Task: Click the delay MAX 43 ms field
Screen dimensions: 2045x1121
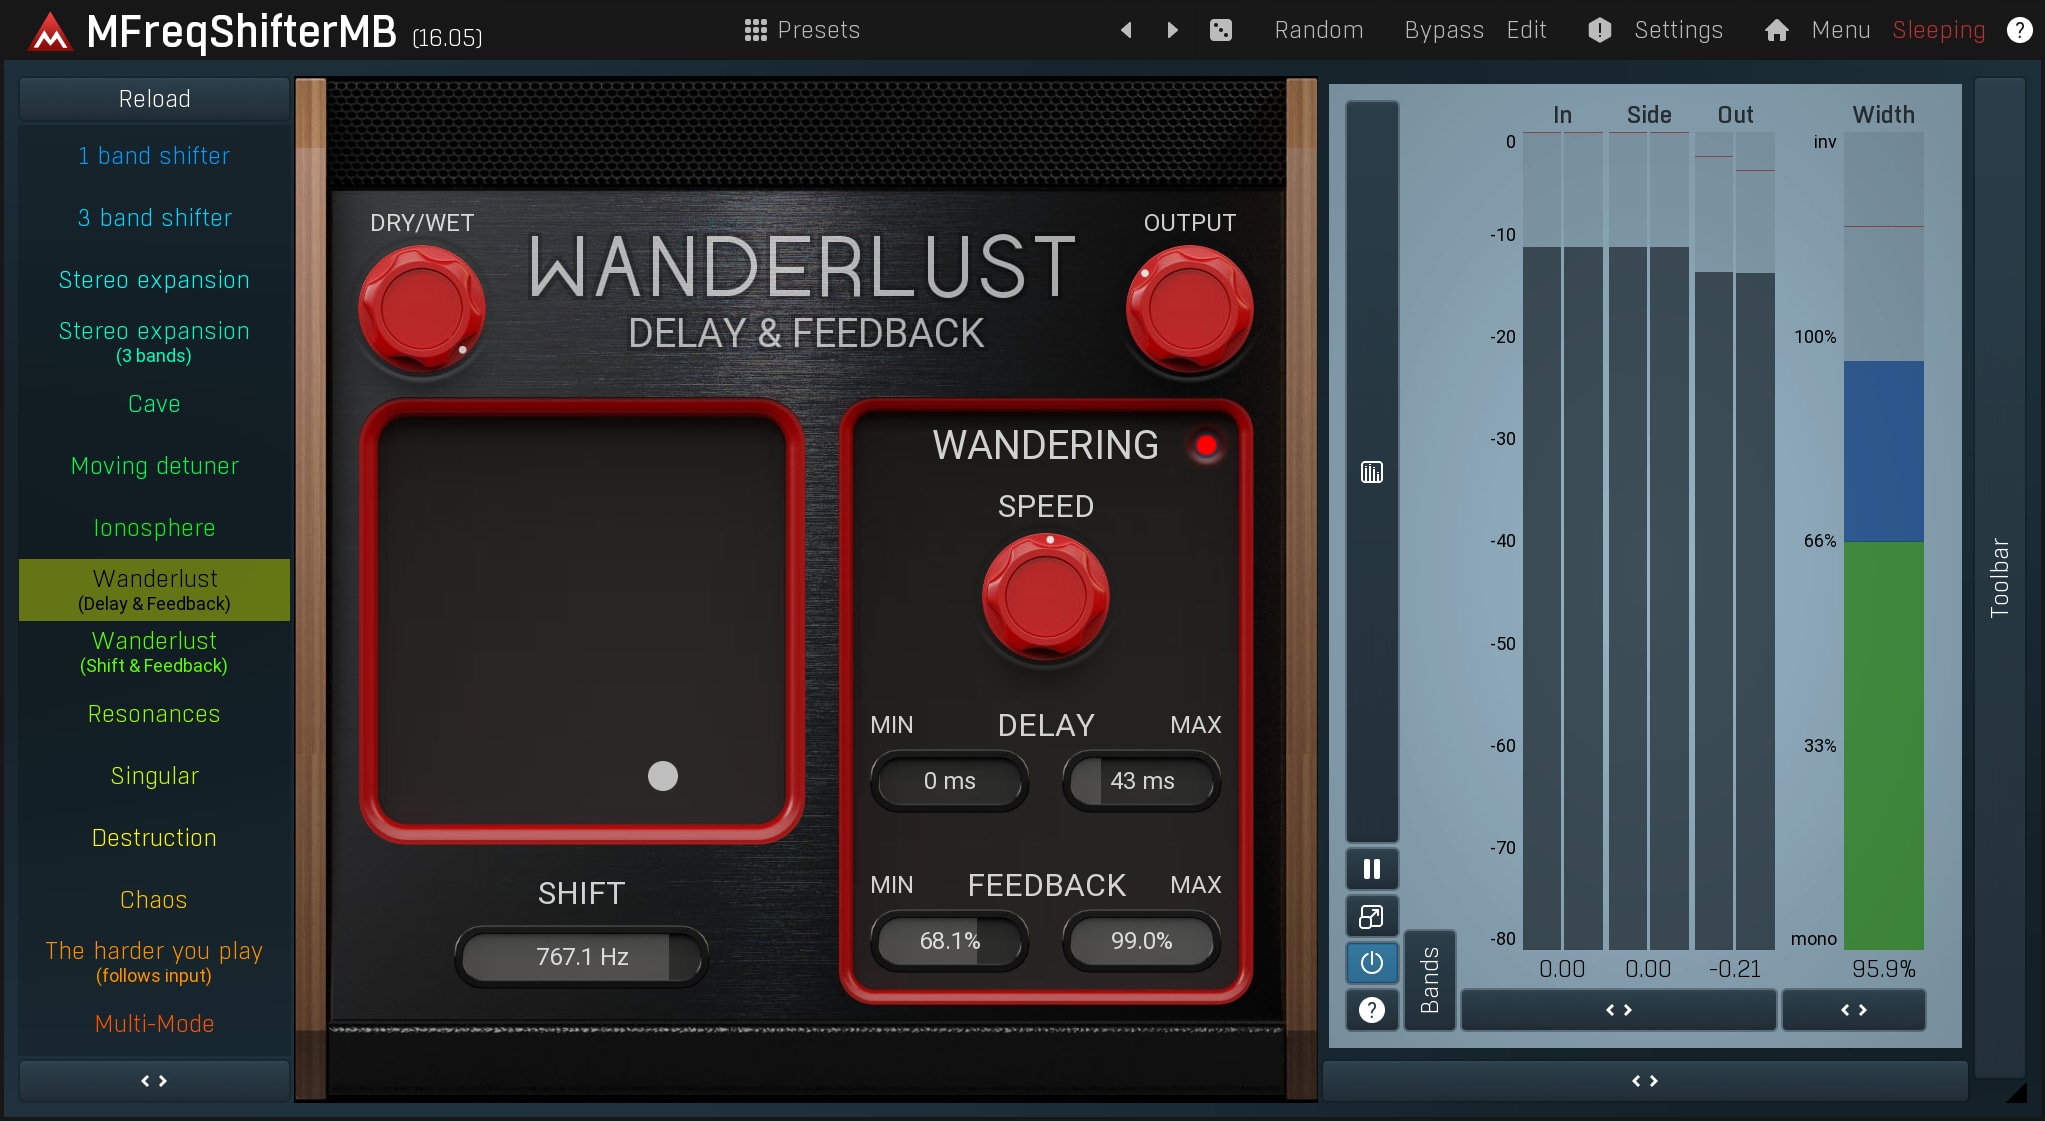Action: coord(1141,781)
